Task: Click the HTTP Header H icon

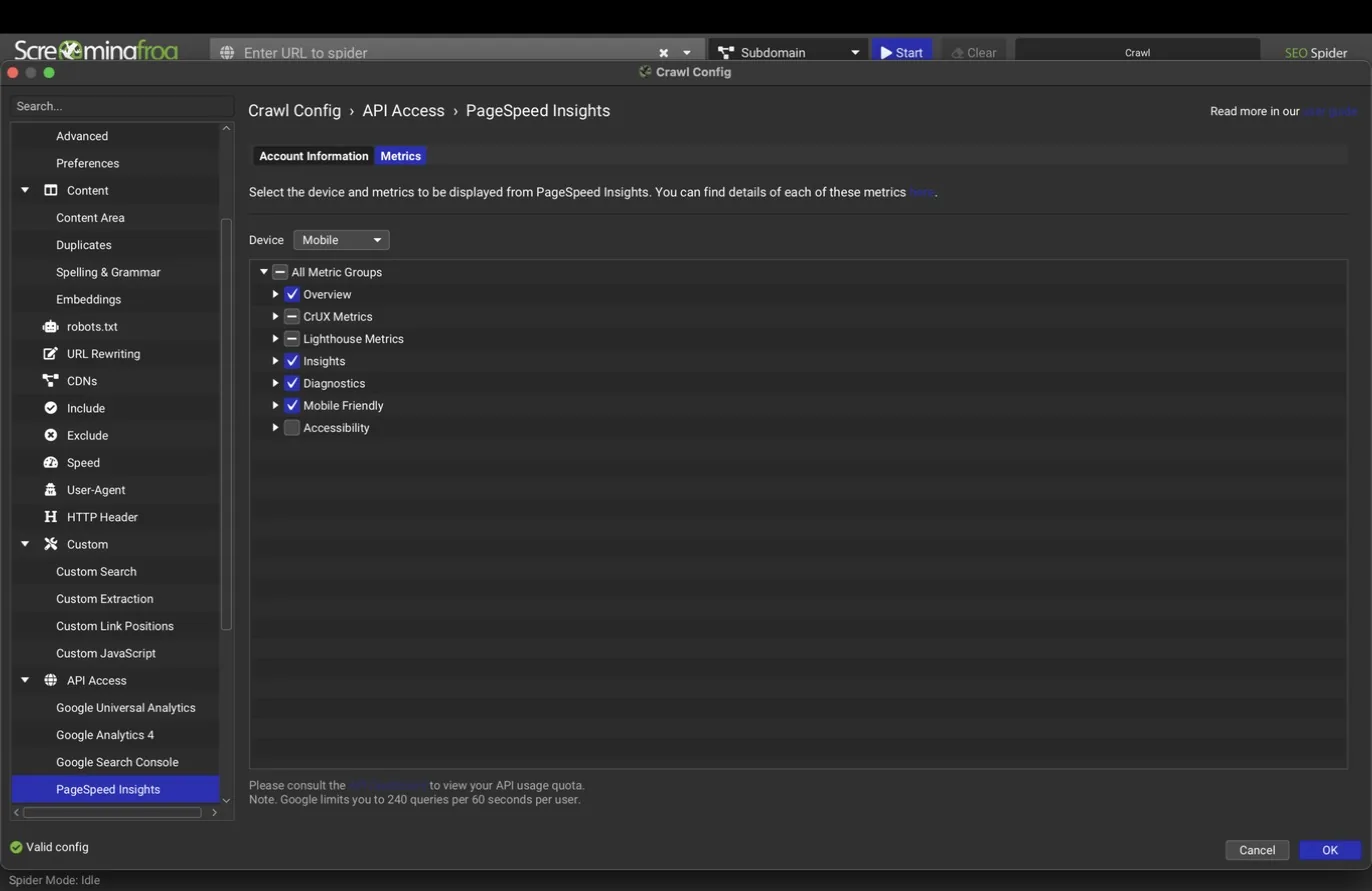Action: click(x=51, y=517)
